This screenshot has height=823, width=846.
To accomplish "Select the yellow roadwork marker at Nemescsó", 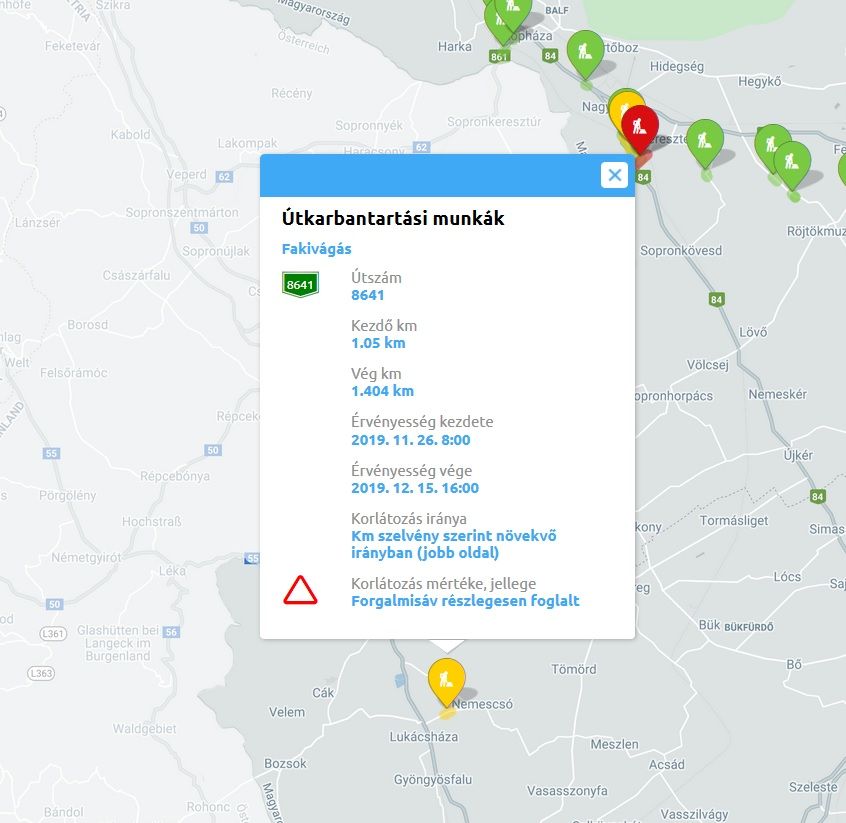I will point(447,682).
